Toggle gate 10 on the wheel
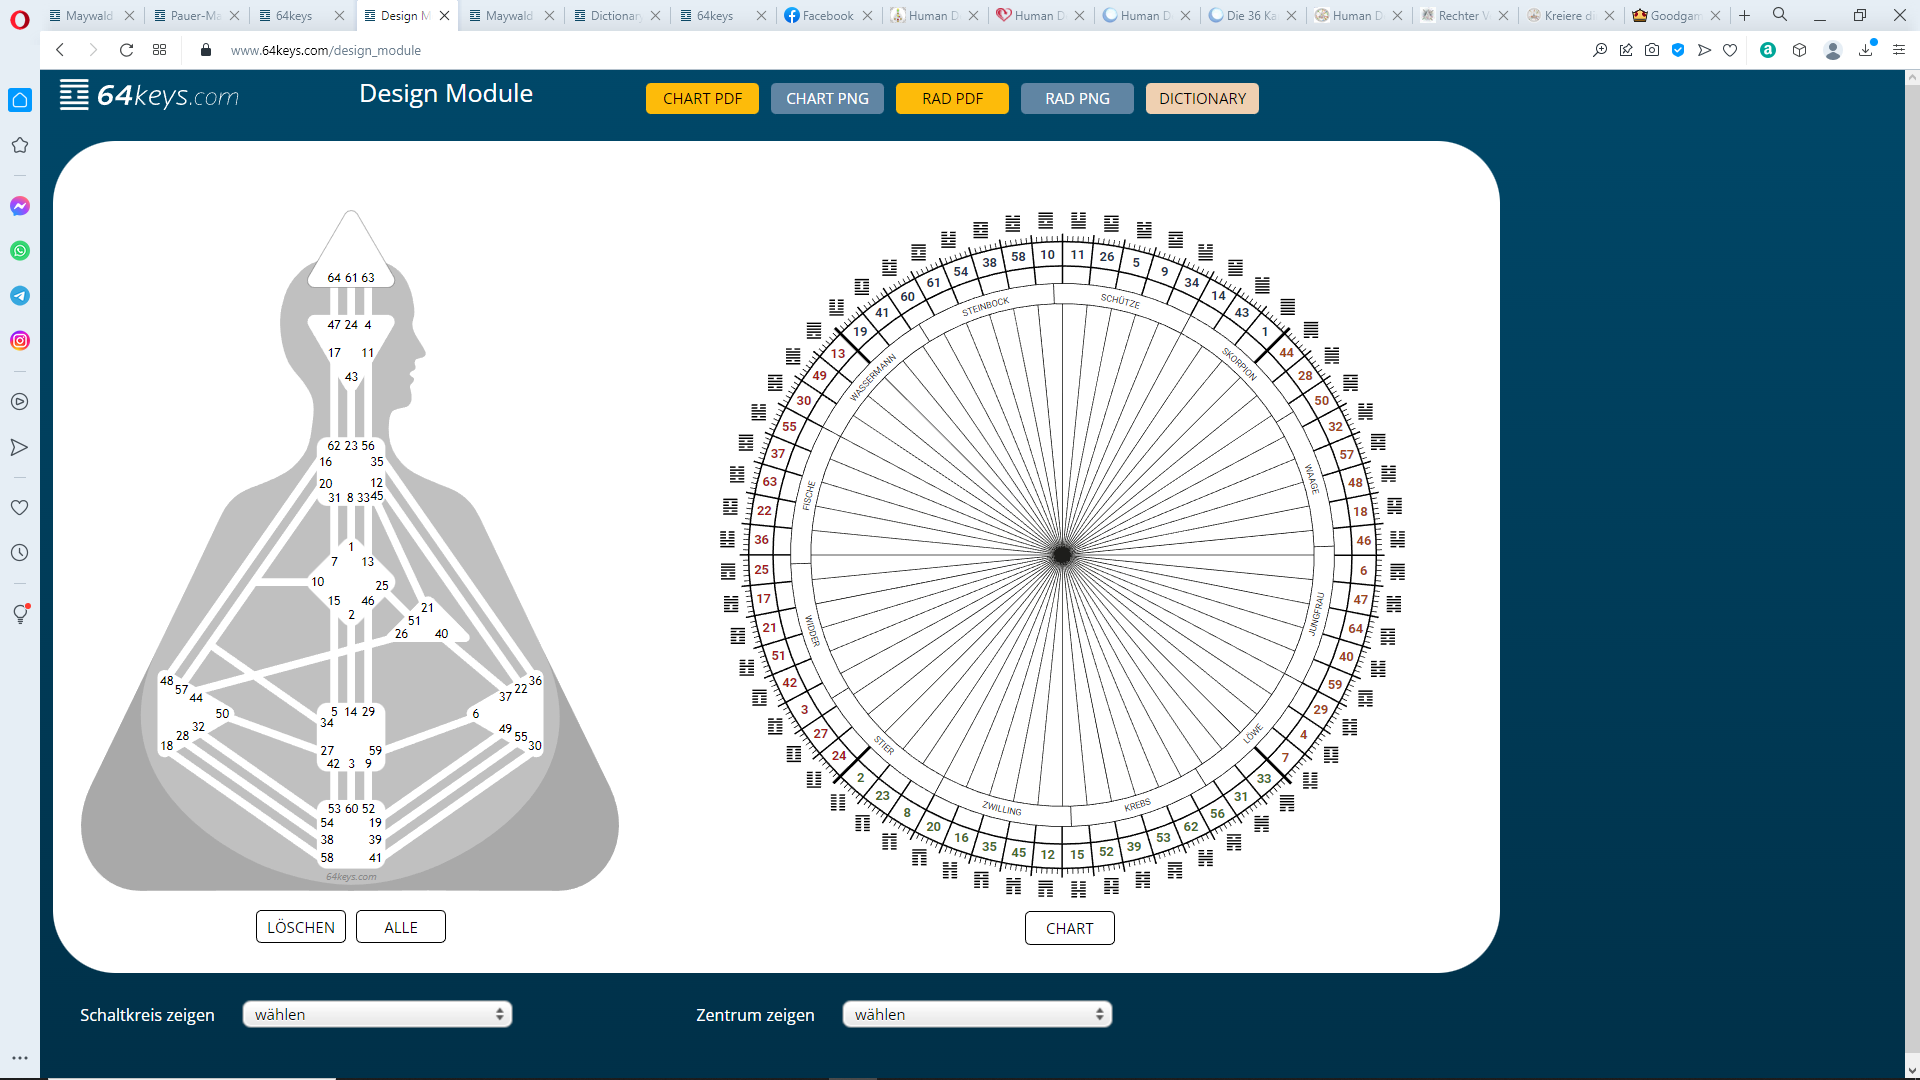Image resolution: width=1920 pixels, height=1080 pixels. pos(1047,255)
